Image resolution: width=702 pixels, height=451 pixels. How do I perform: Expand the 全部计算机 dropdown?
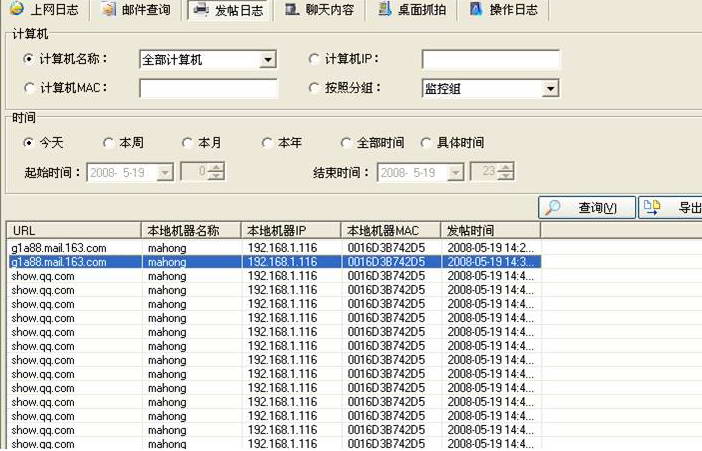click(267, 60)
